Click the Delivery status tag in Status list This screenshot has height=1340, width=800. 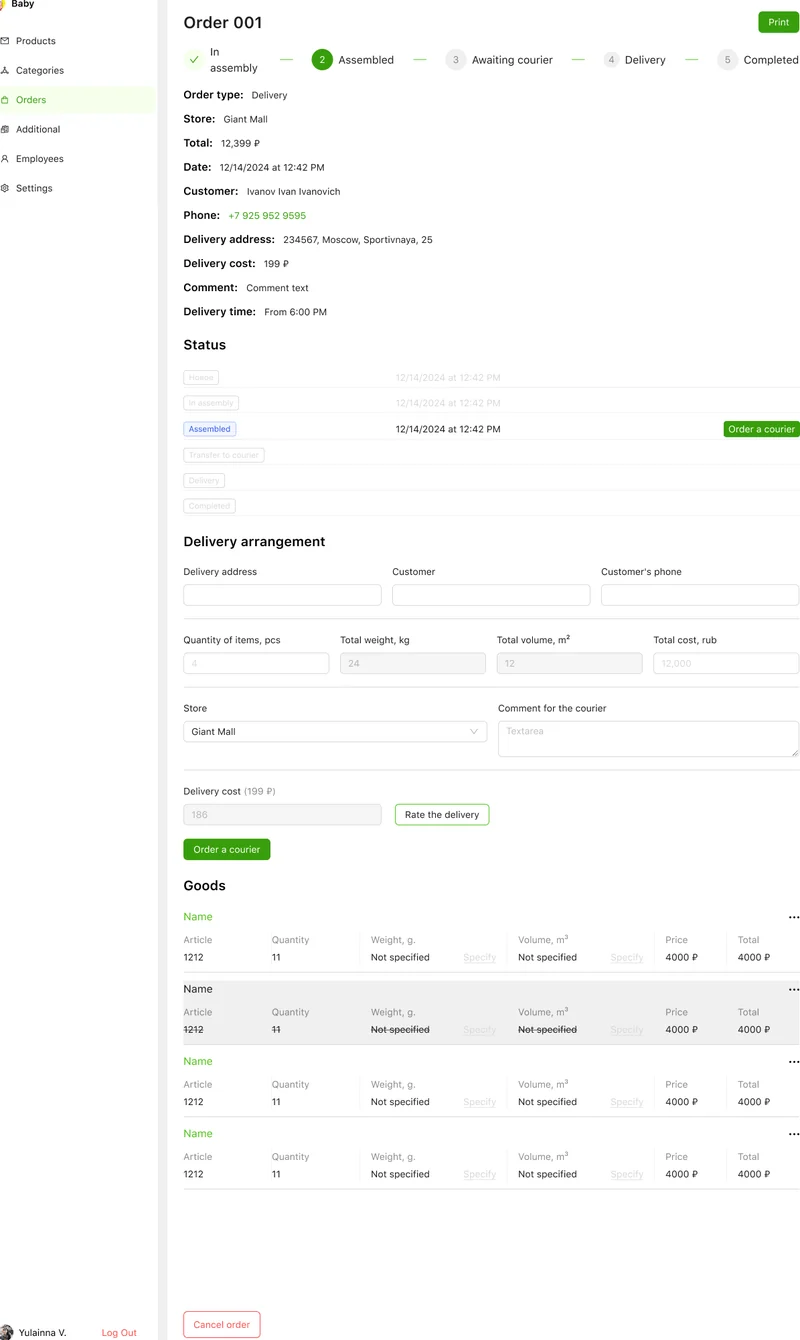coord(204,481)
